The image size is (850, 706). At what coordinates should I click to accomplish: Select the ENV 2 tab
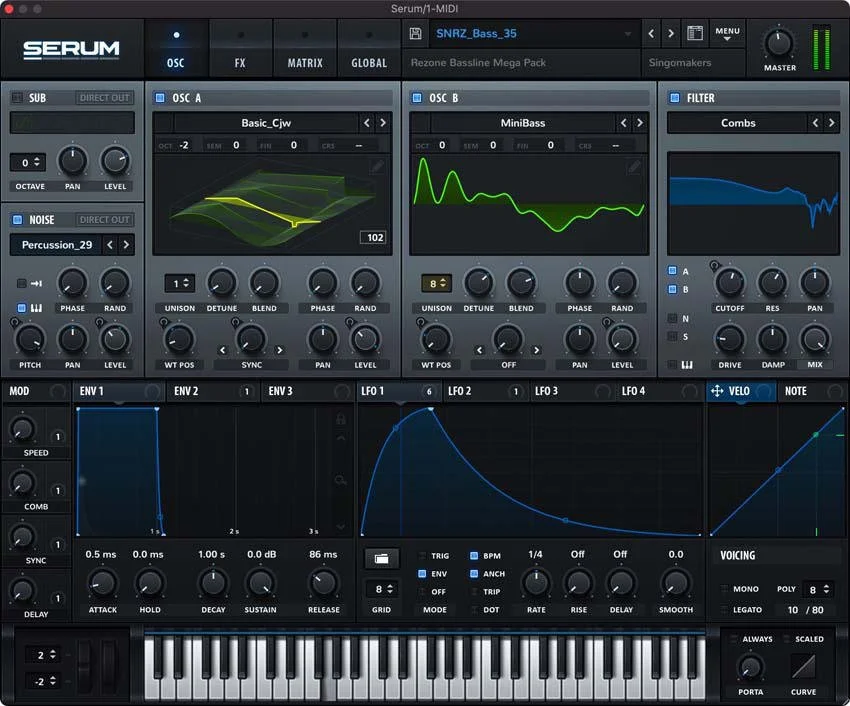pos(213,391)
